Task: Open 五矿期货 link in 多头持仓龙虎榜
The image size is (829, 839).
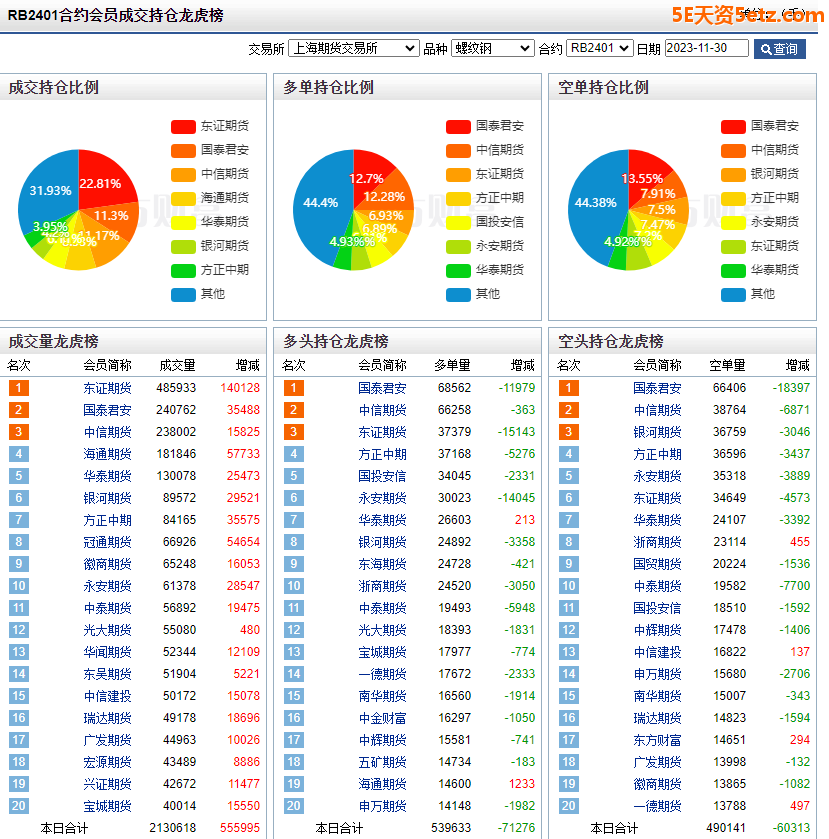Action: tap(382, 762)
